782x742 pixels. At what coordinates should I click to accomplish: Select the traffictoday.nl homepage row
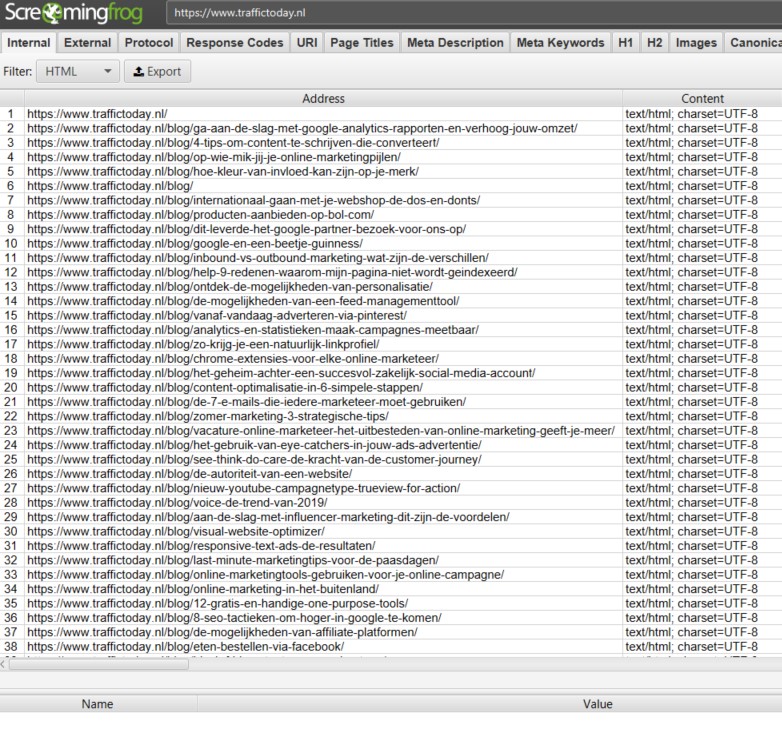[x=97, y=114]
